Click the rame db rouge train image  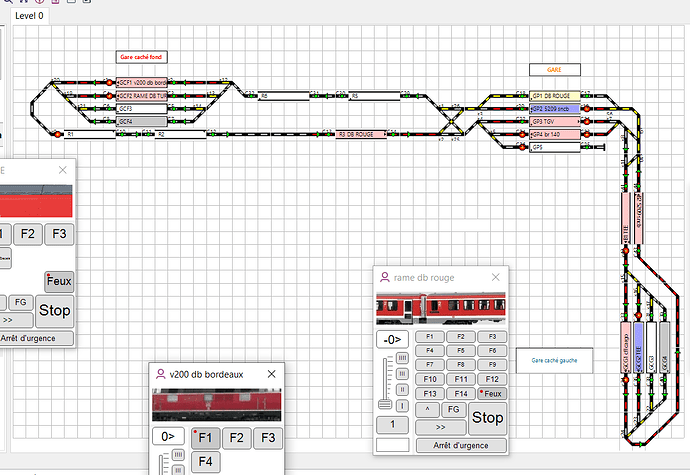[x=440, y=308]
